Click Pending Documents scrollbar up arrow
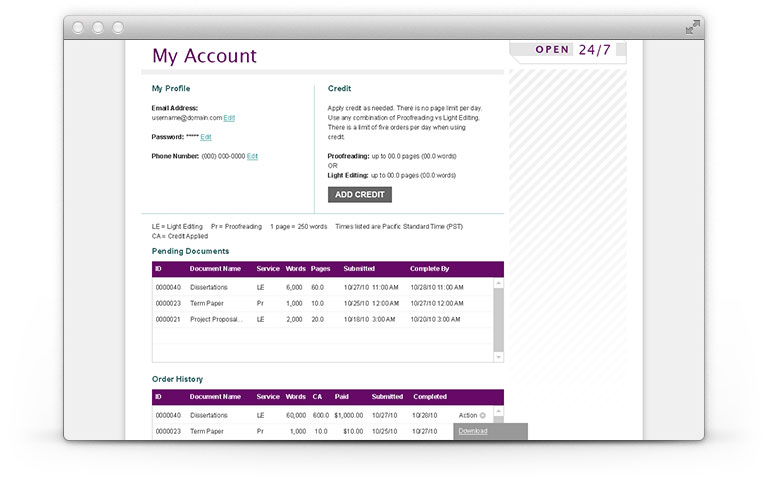Screen dimensions: 768x480 click(x=499, y=283)
